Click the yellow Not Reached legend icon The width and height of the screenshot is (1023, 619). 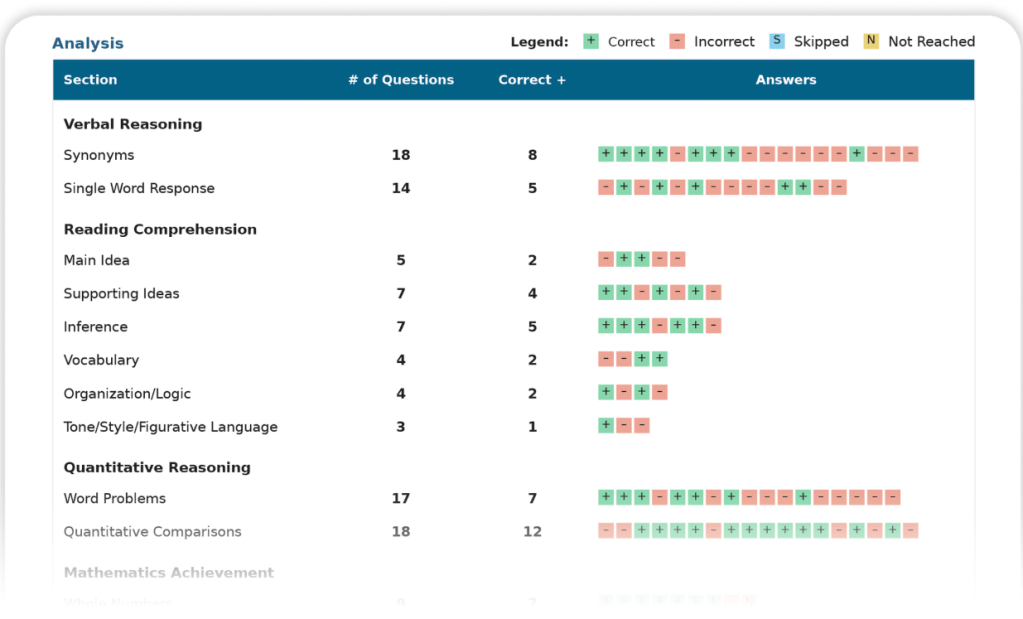(x=871, y=41)
